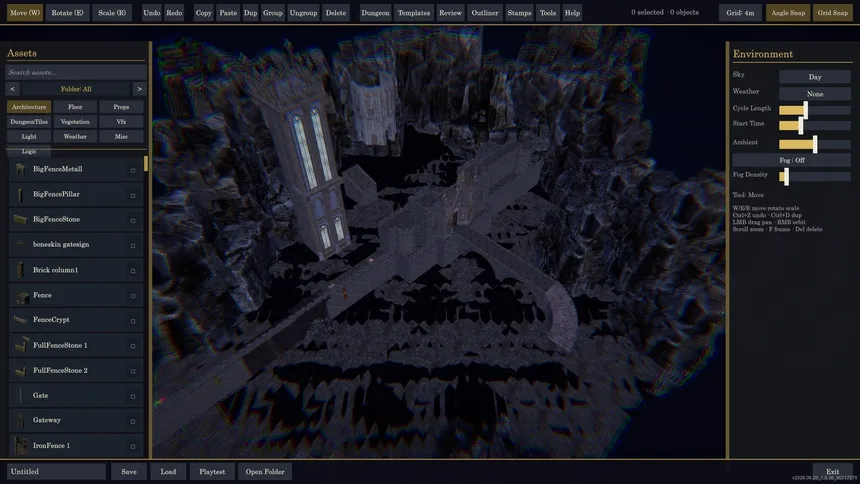Switch to the Vegetation asset category
The height and width of the screenshot is (484, 860).
click(x=75, y=122)
